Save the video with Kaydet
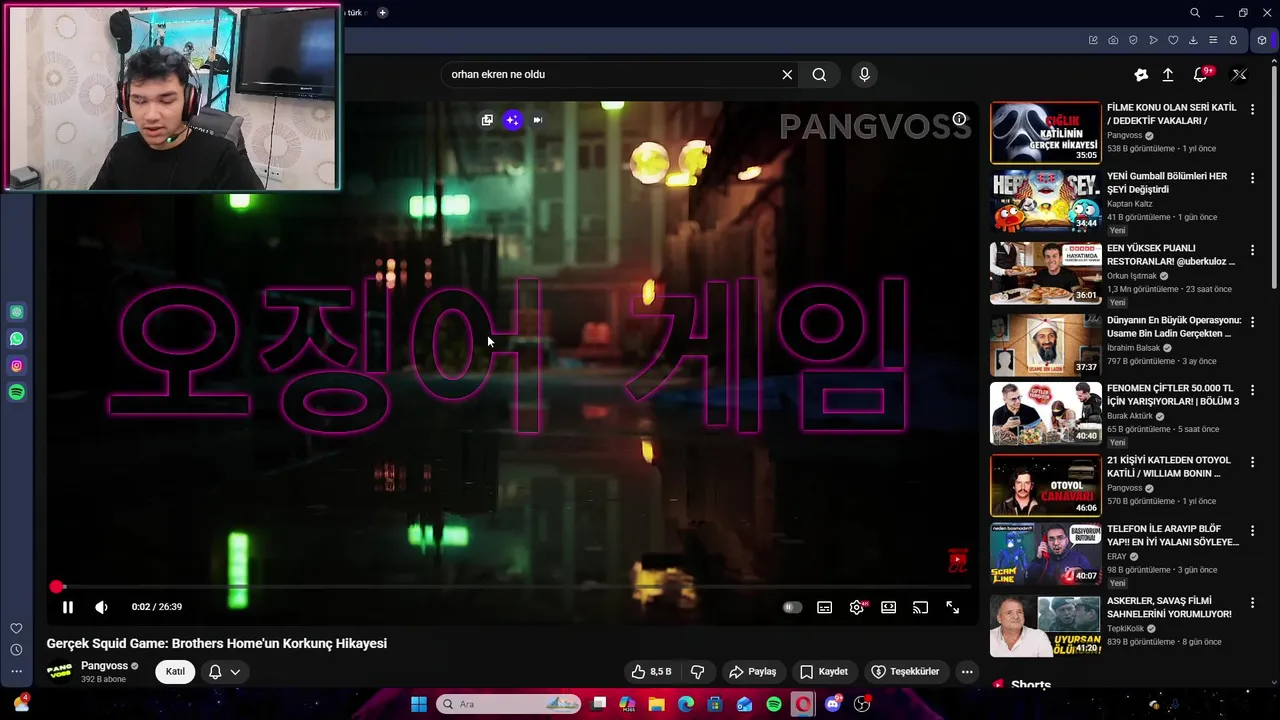The image size is (1280, 720). point(823,672)
